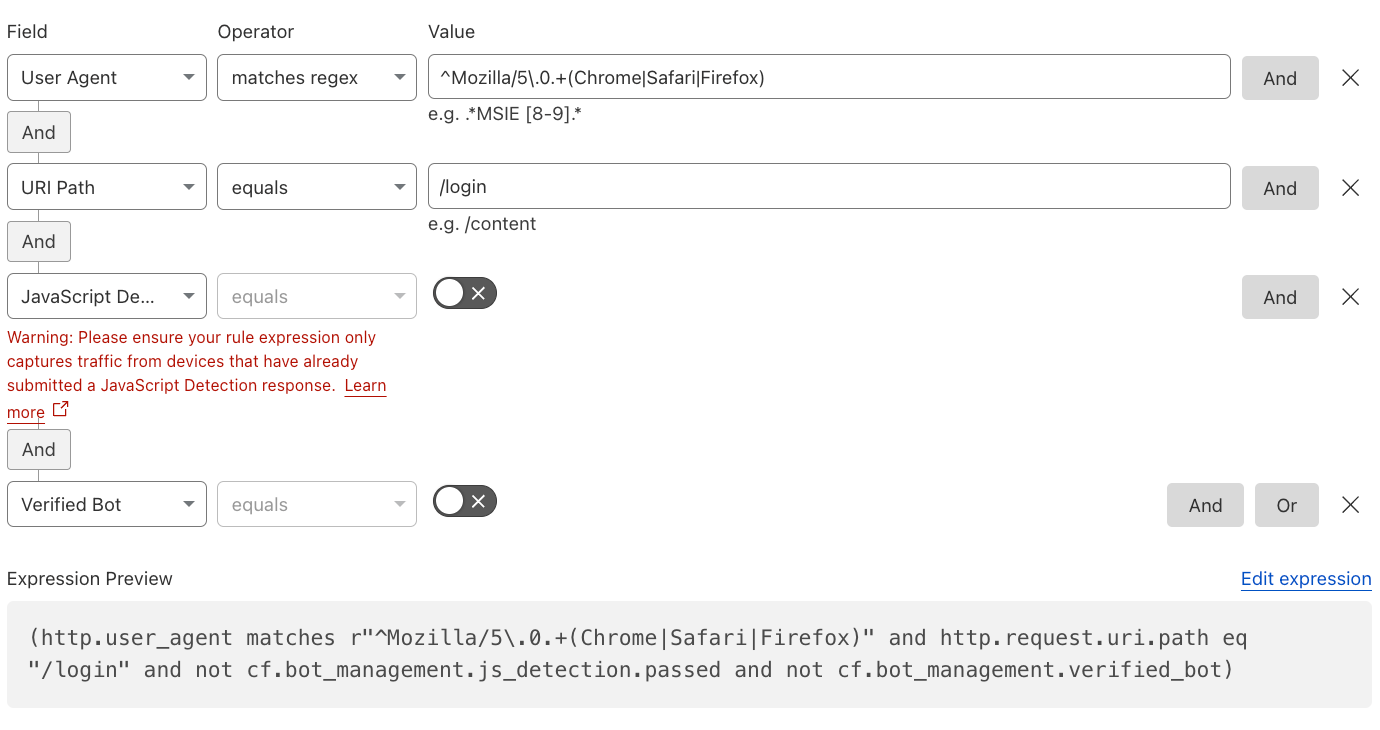Open the User Agent field dropdown
The width and height of the screenshot is (1380, 730).
point(107,78)
